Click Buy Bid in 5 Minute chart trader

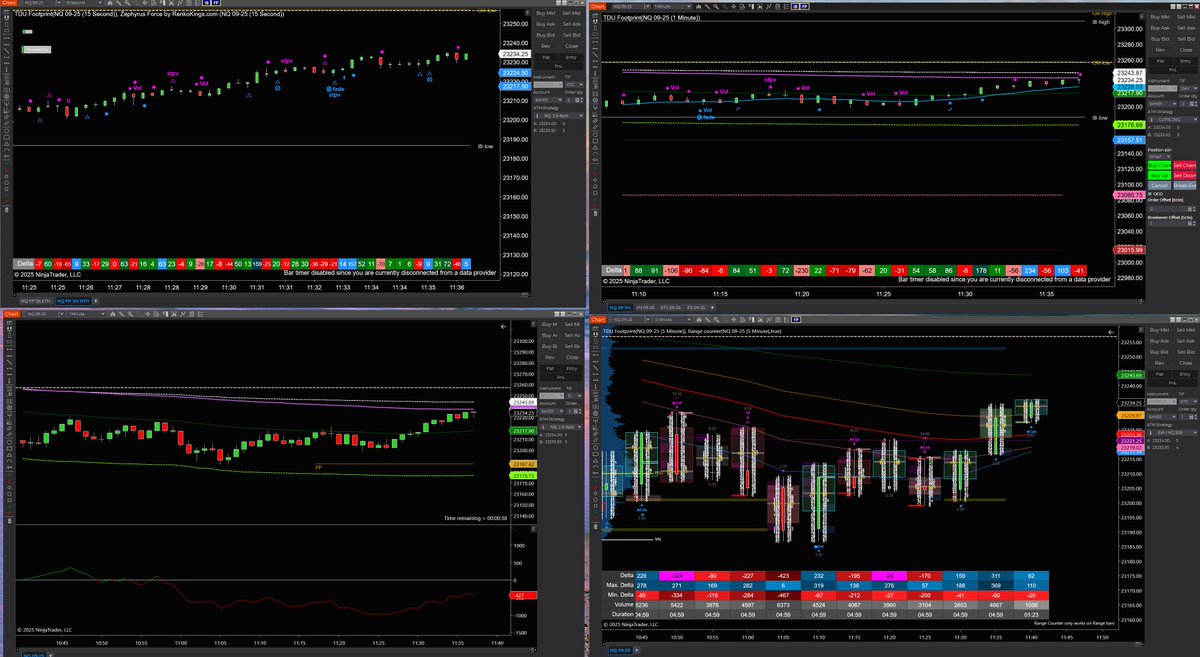(x=1159, y=352)
